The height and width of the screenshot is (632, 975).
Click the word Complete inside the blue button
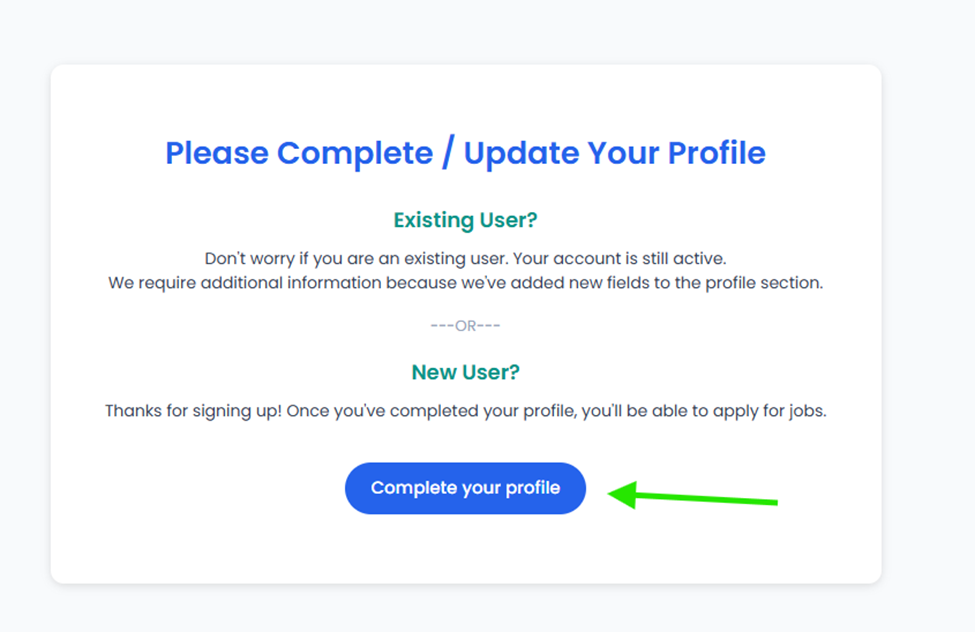[414, 488]
